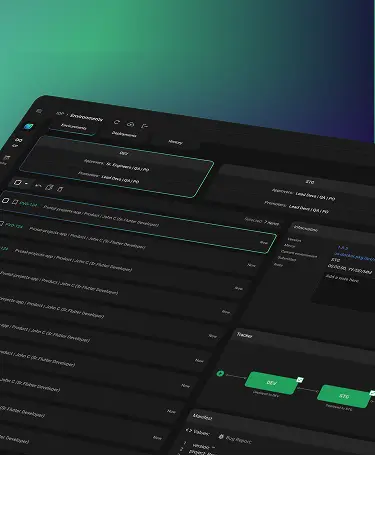Expand the select-all dropdown arrow
Screen dimensions: 375x513
point(26,184)
